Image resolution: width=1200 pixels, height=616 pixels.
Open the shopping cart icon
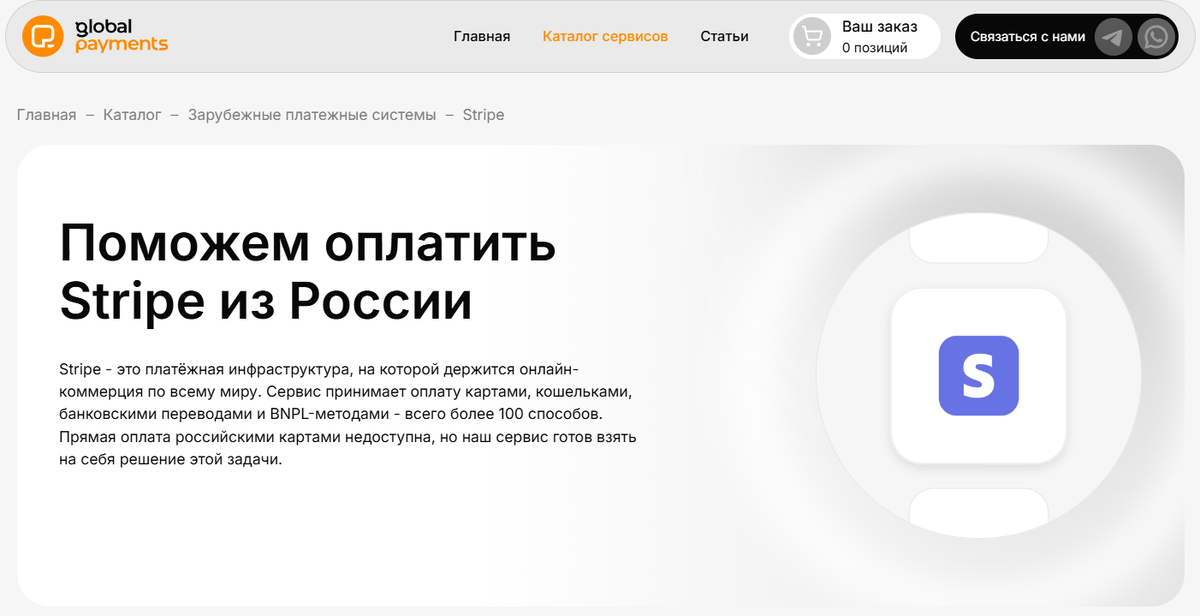coord(812,37)
